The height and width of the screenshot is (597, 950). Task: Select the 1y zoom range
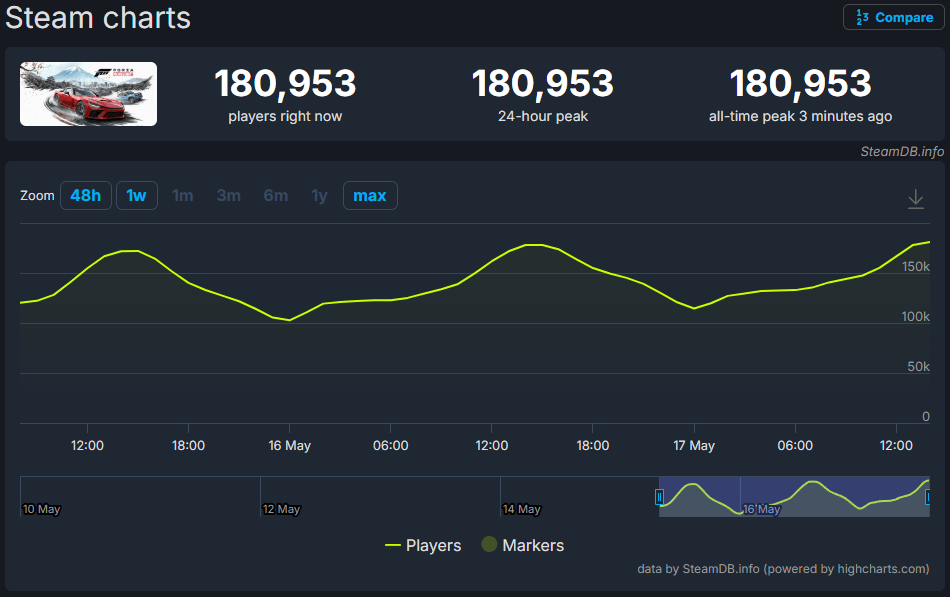[x=319, y=196]
